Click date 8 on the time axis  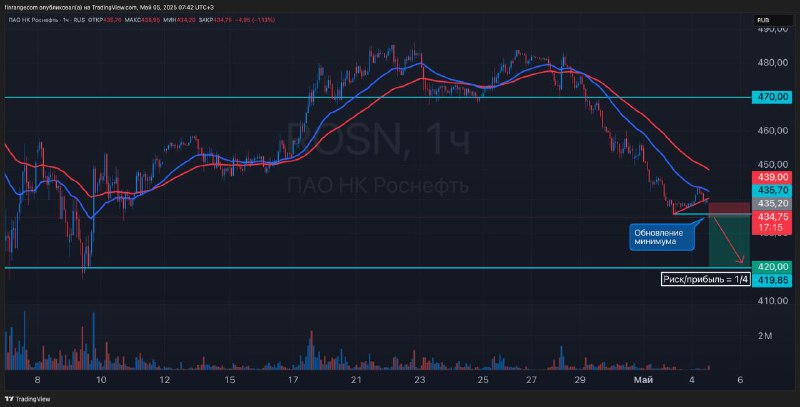pos(37,380)
